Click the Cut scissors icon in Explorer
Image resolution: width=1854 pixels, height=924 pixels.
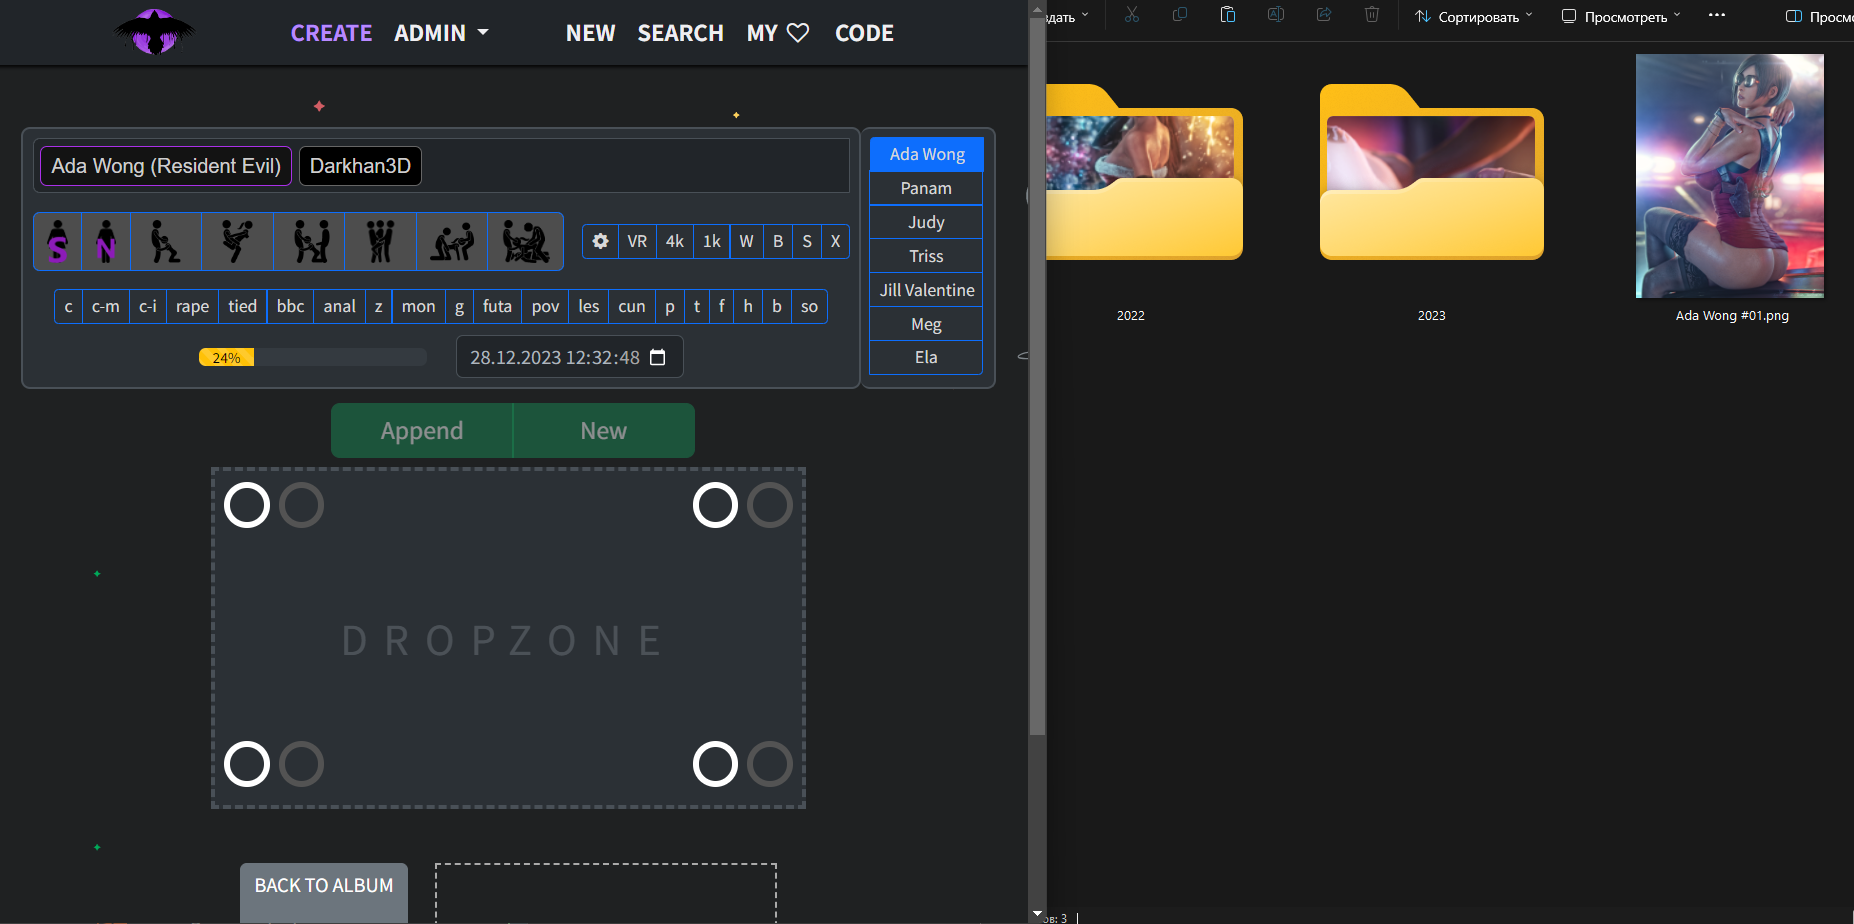1132,15
